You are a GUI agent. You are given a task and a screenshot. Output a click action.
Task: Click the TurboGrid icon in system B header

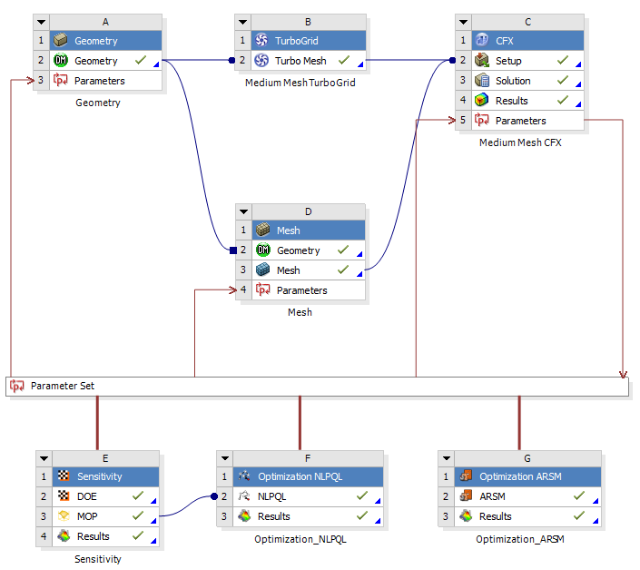261,41
